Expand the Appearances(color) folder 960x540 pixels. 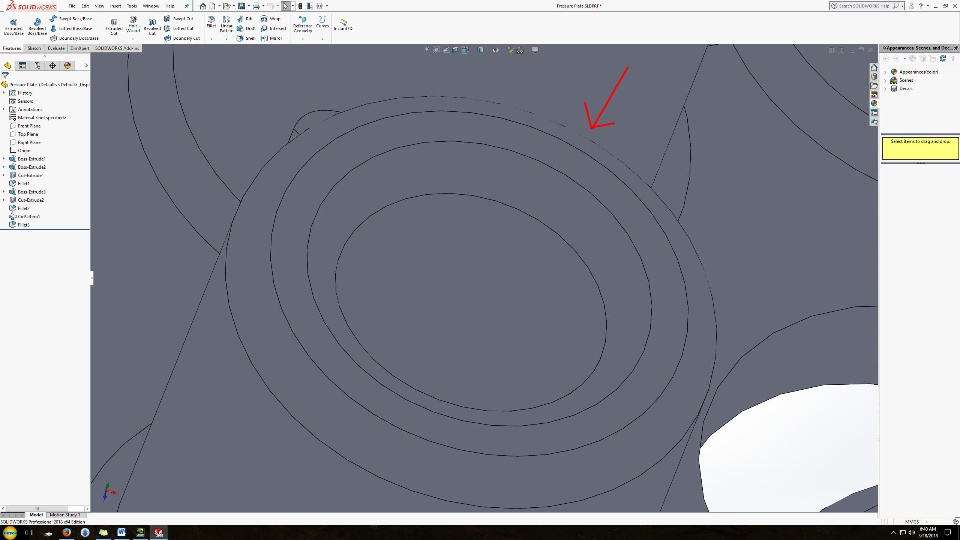(x=885, y=72)
